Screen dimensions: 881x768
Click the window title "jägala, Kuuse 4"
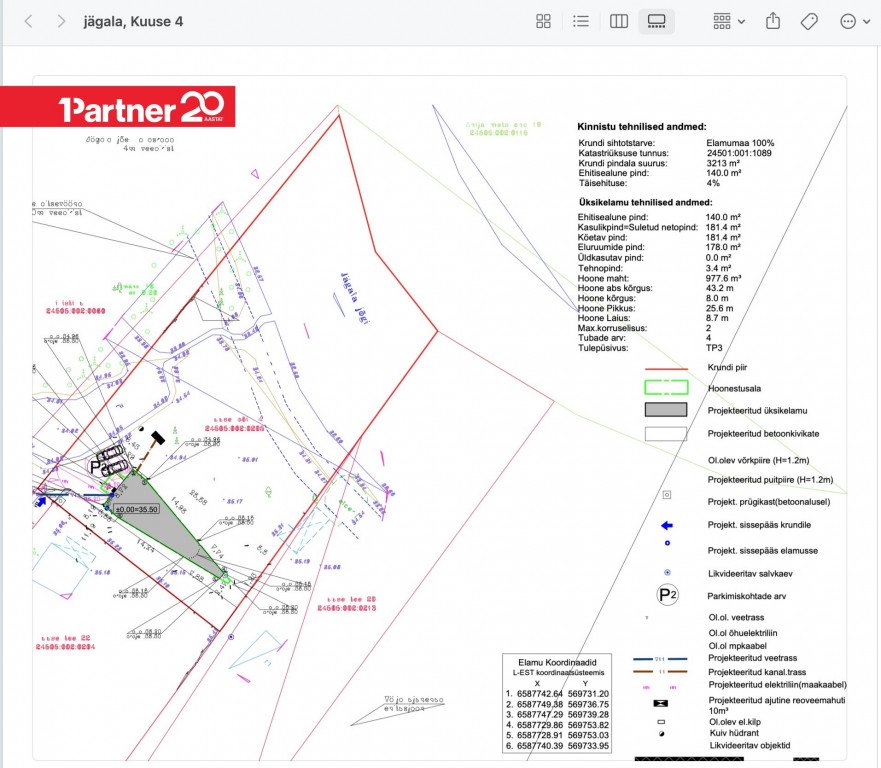coord(133,21)
